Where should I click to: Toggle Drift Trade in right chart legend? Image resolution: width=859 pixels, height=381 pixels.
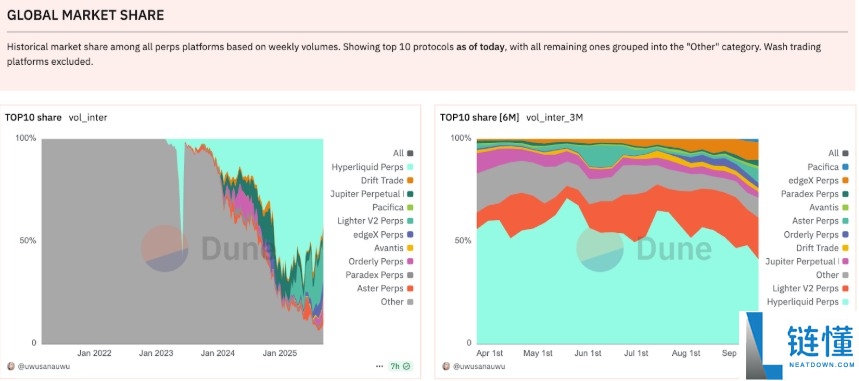click(x=822, y=248)
